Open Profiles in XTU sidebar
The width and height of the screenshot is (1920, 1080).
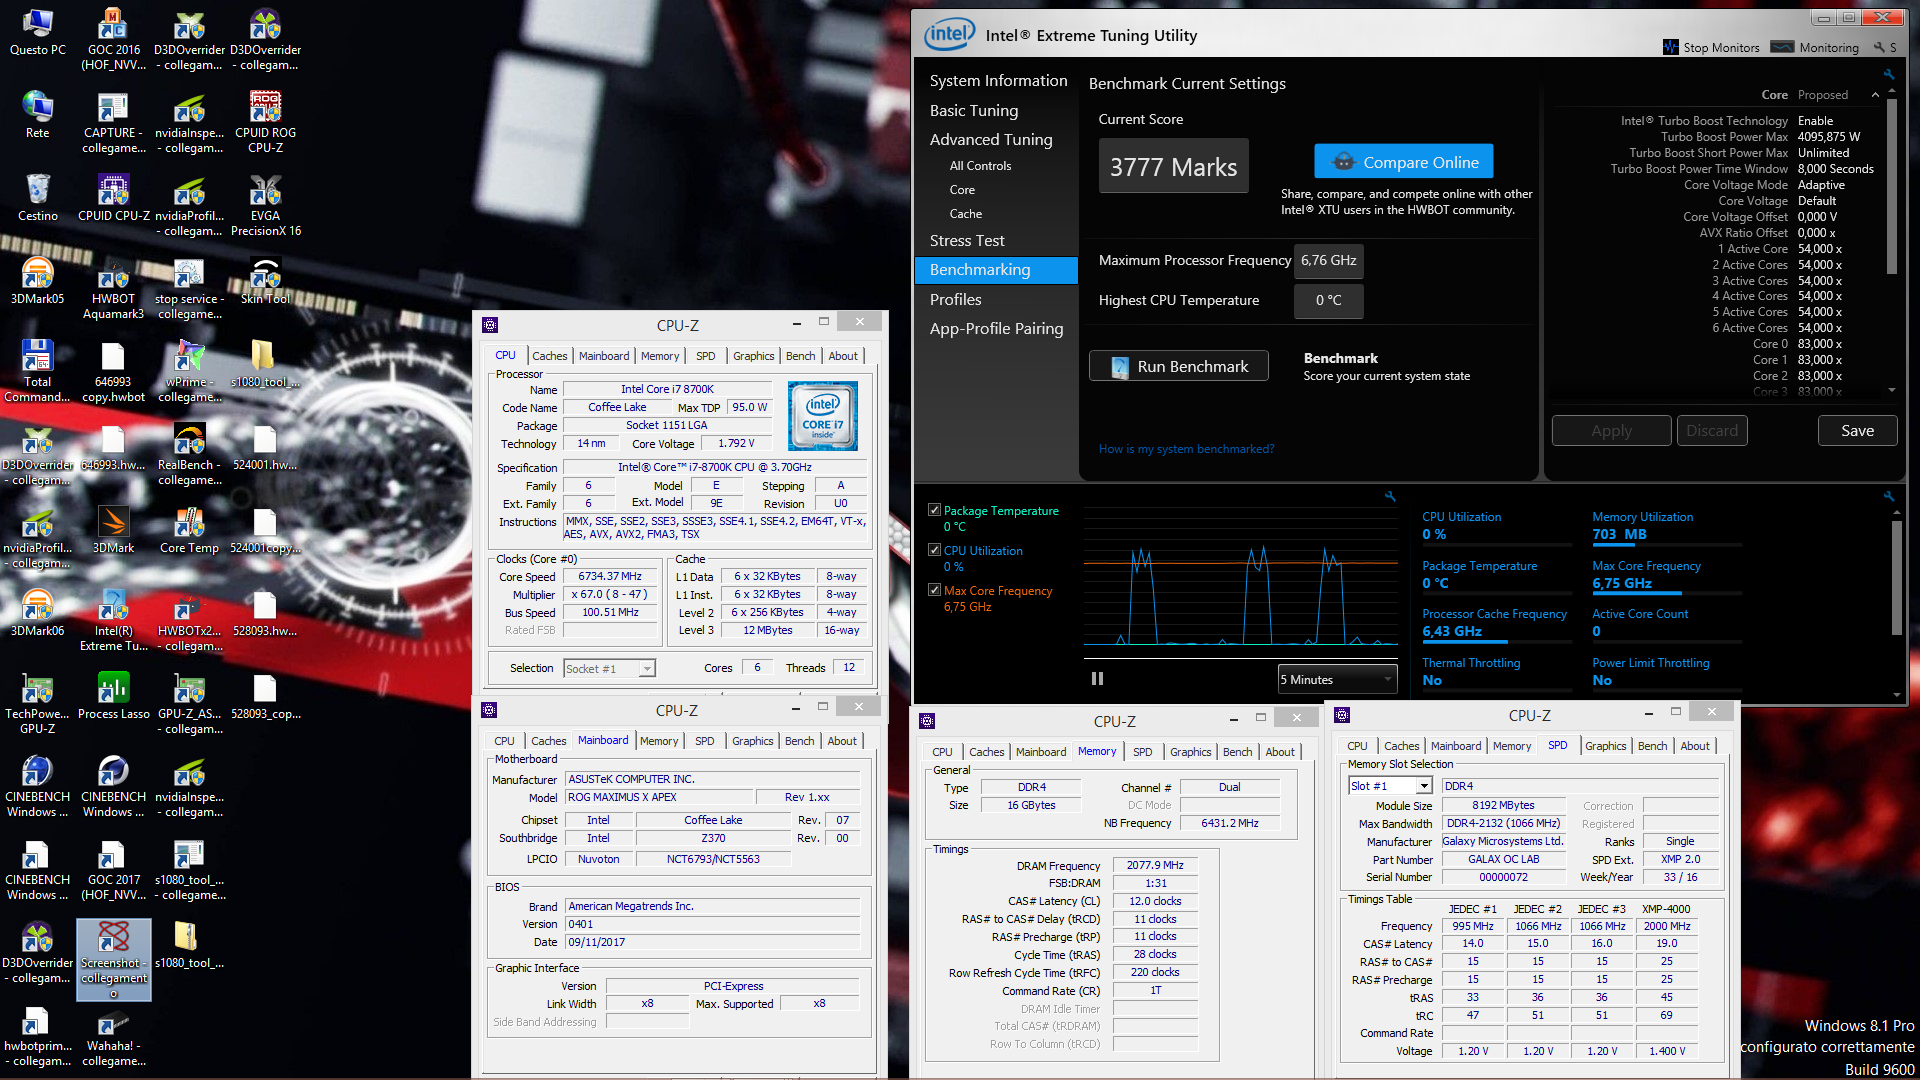955,300
